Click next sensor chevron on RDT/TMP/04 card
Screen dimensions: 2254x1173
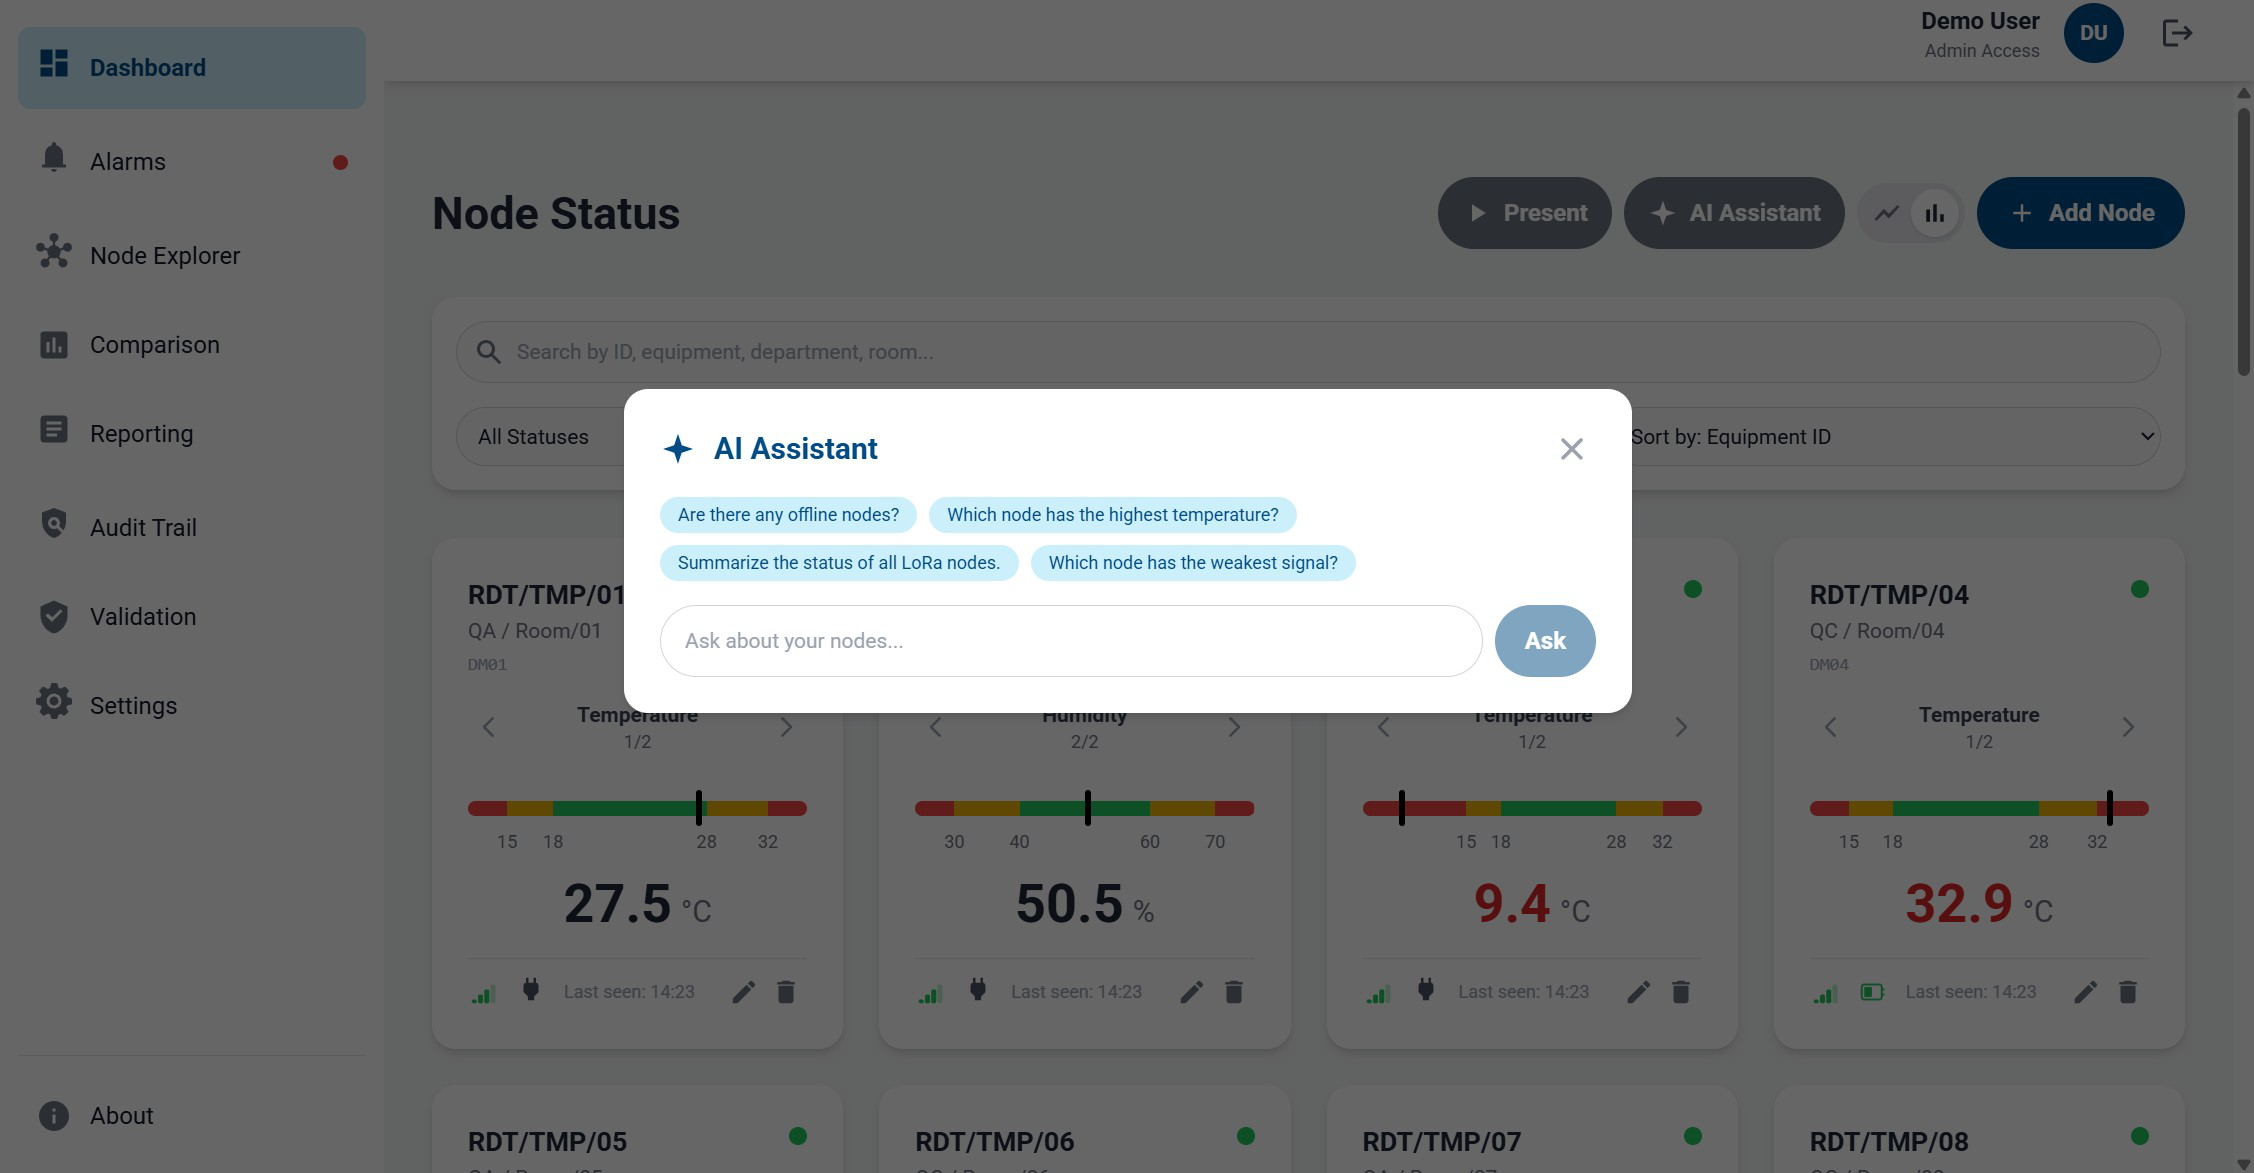[x=2128, y=727]
